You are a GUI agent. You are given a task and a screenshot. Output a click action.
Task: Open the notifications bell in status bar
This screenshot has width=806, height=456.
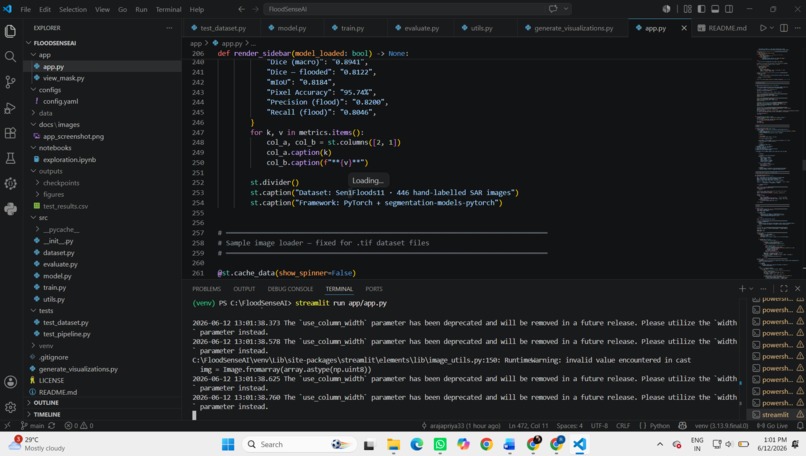(x=800, y=426)
